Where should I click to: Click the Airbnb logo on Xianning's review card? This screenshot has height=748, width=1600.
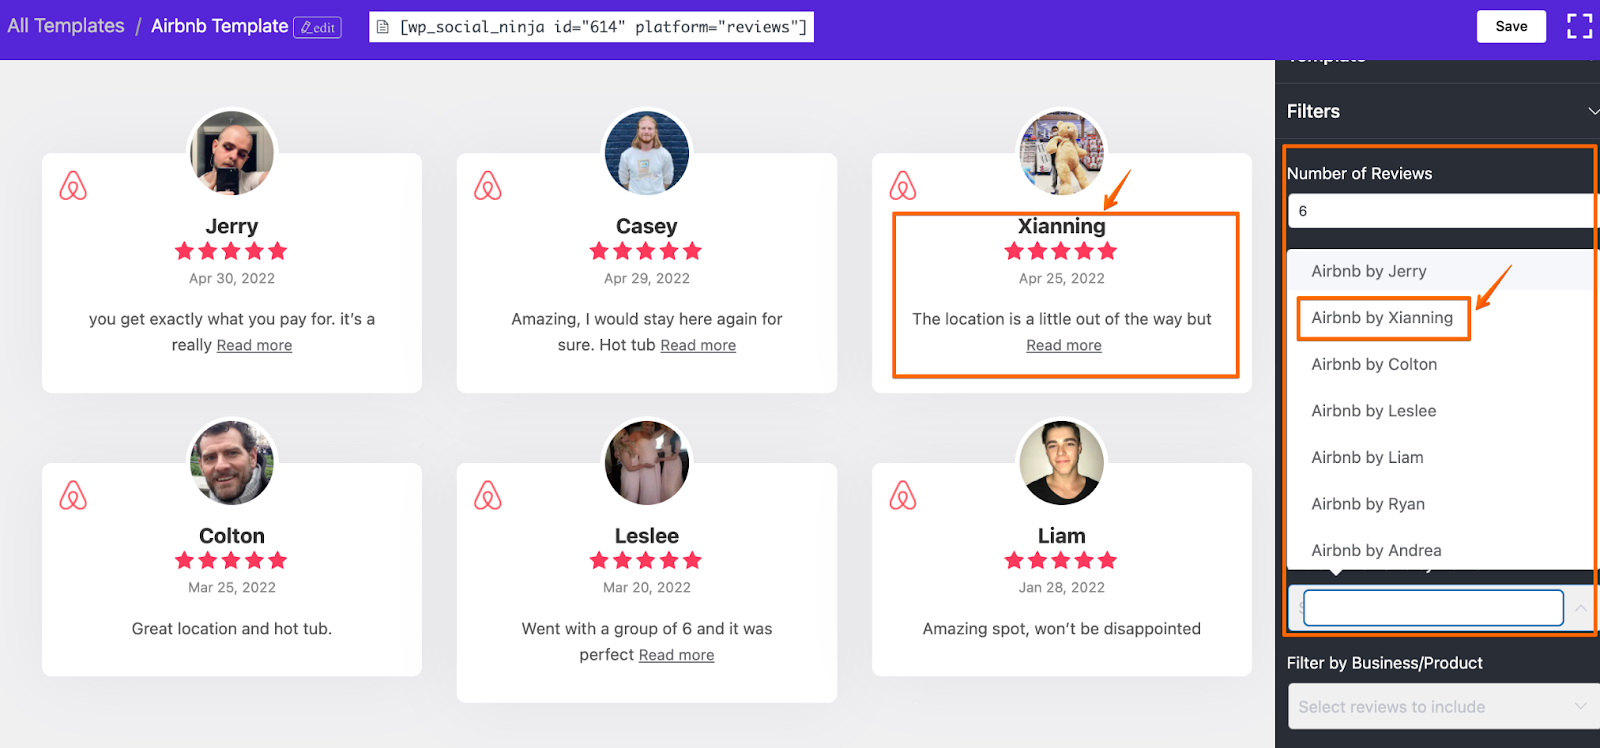tap(903, 186)
